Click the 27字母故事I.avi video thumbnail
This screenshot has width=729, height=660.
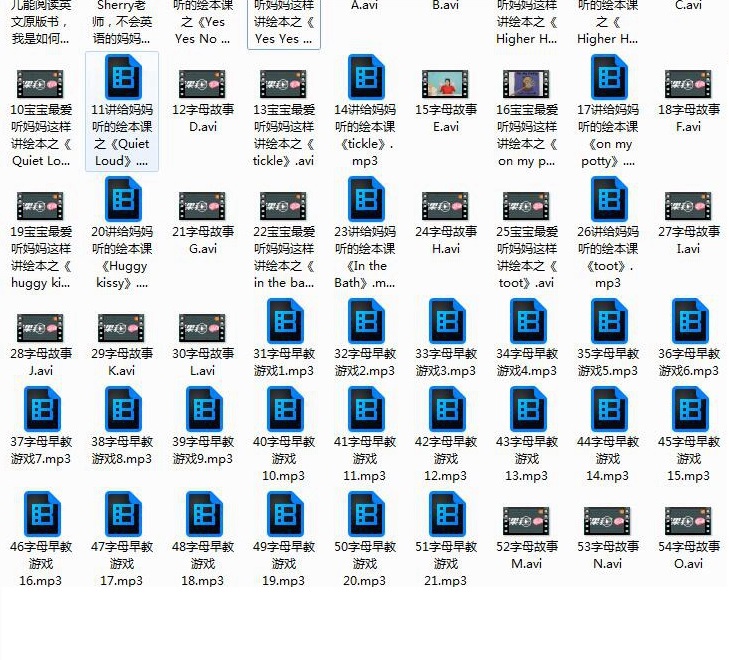[689, 206]
